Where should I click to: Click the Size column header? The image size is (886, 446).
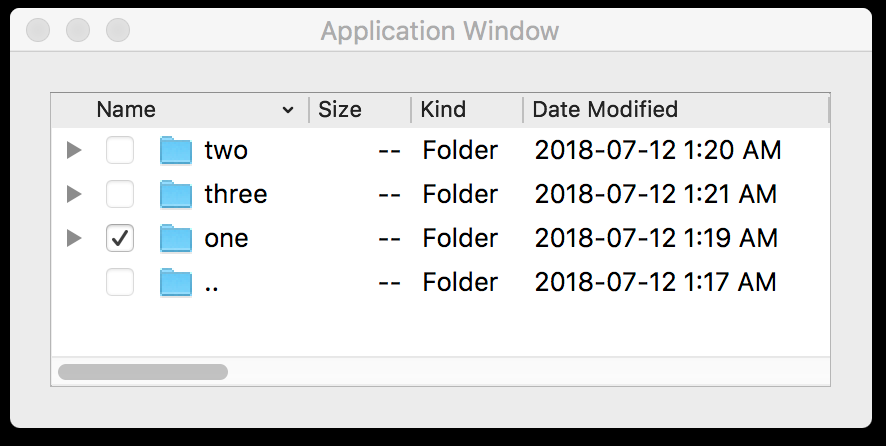coord(340,110)
